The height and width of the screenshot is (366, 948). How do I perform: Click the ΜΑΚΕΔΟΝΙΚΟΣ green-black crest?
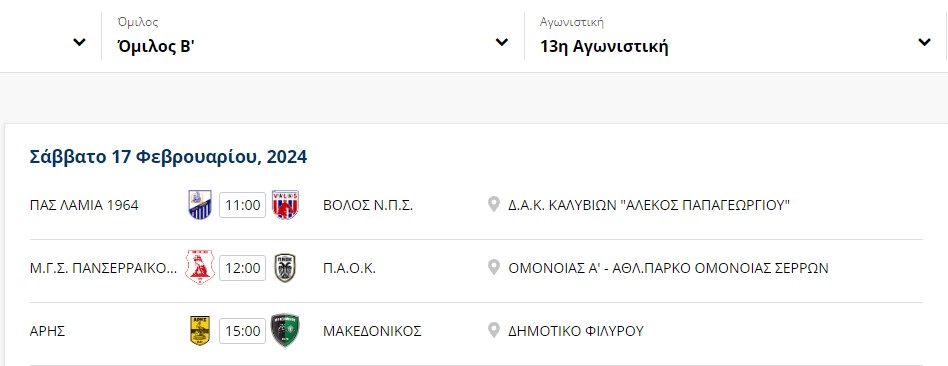285,330
